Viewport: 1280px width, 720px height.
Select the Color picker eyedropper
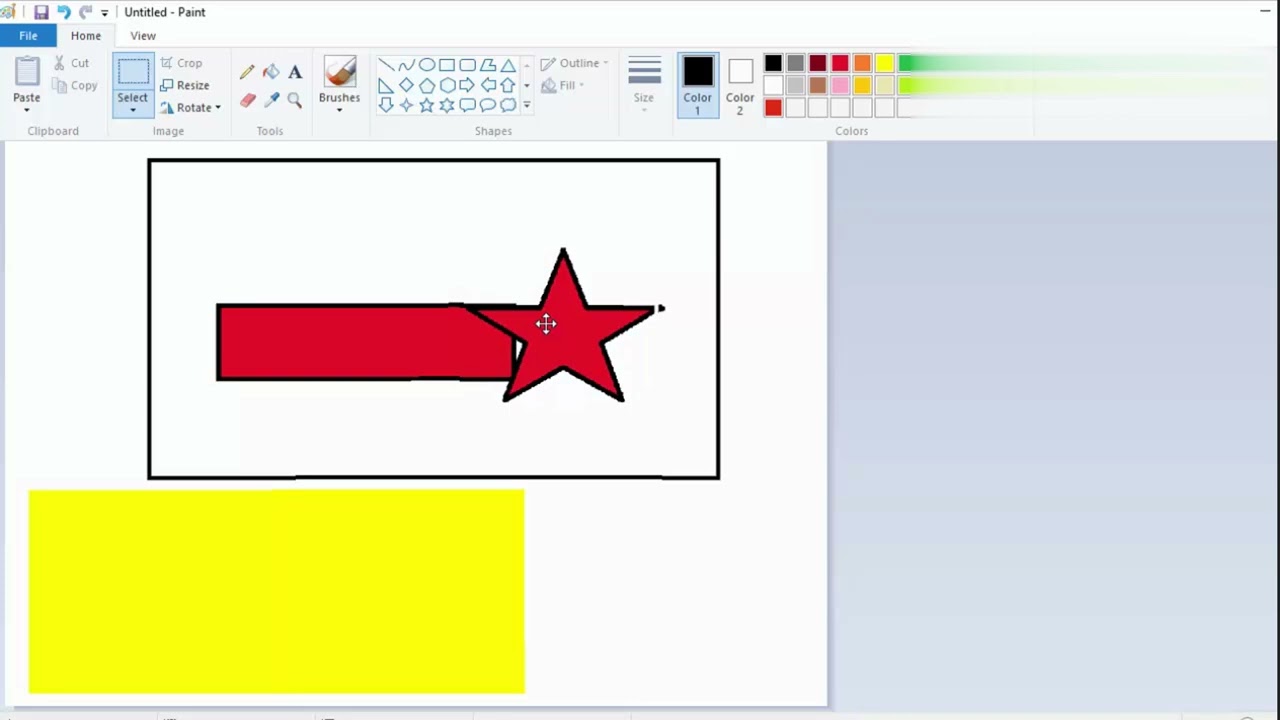(271, 100)
